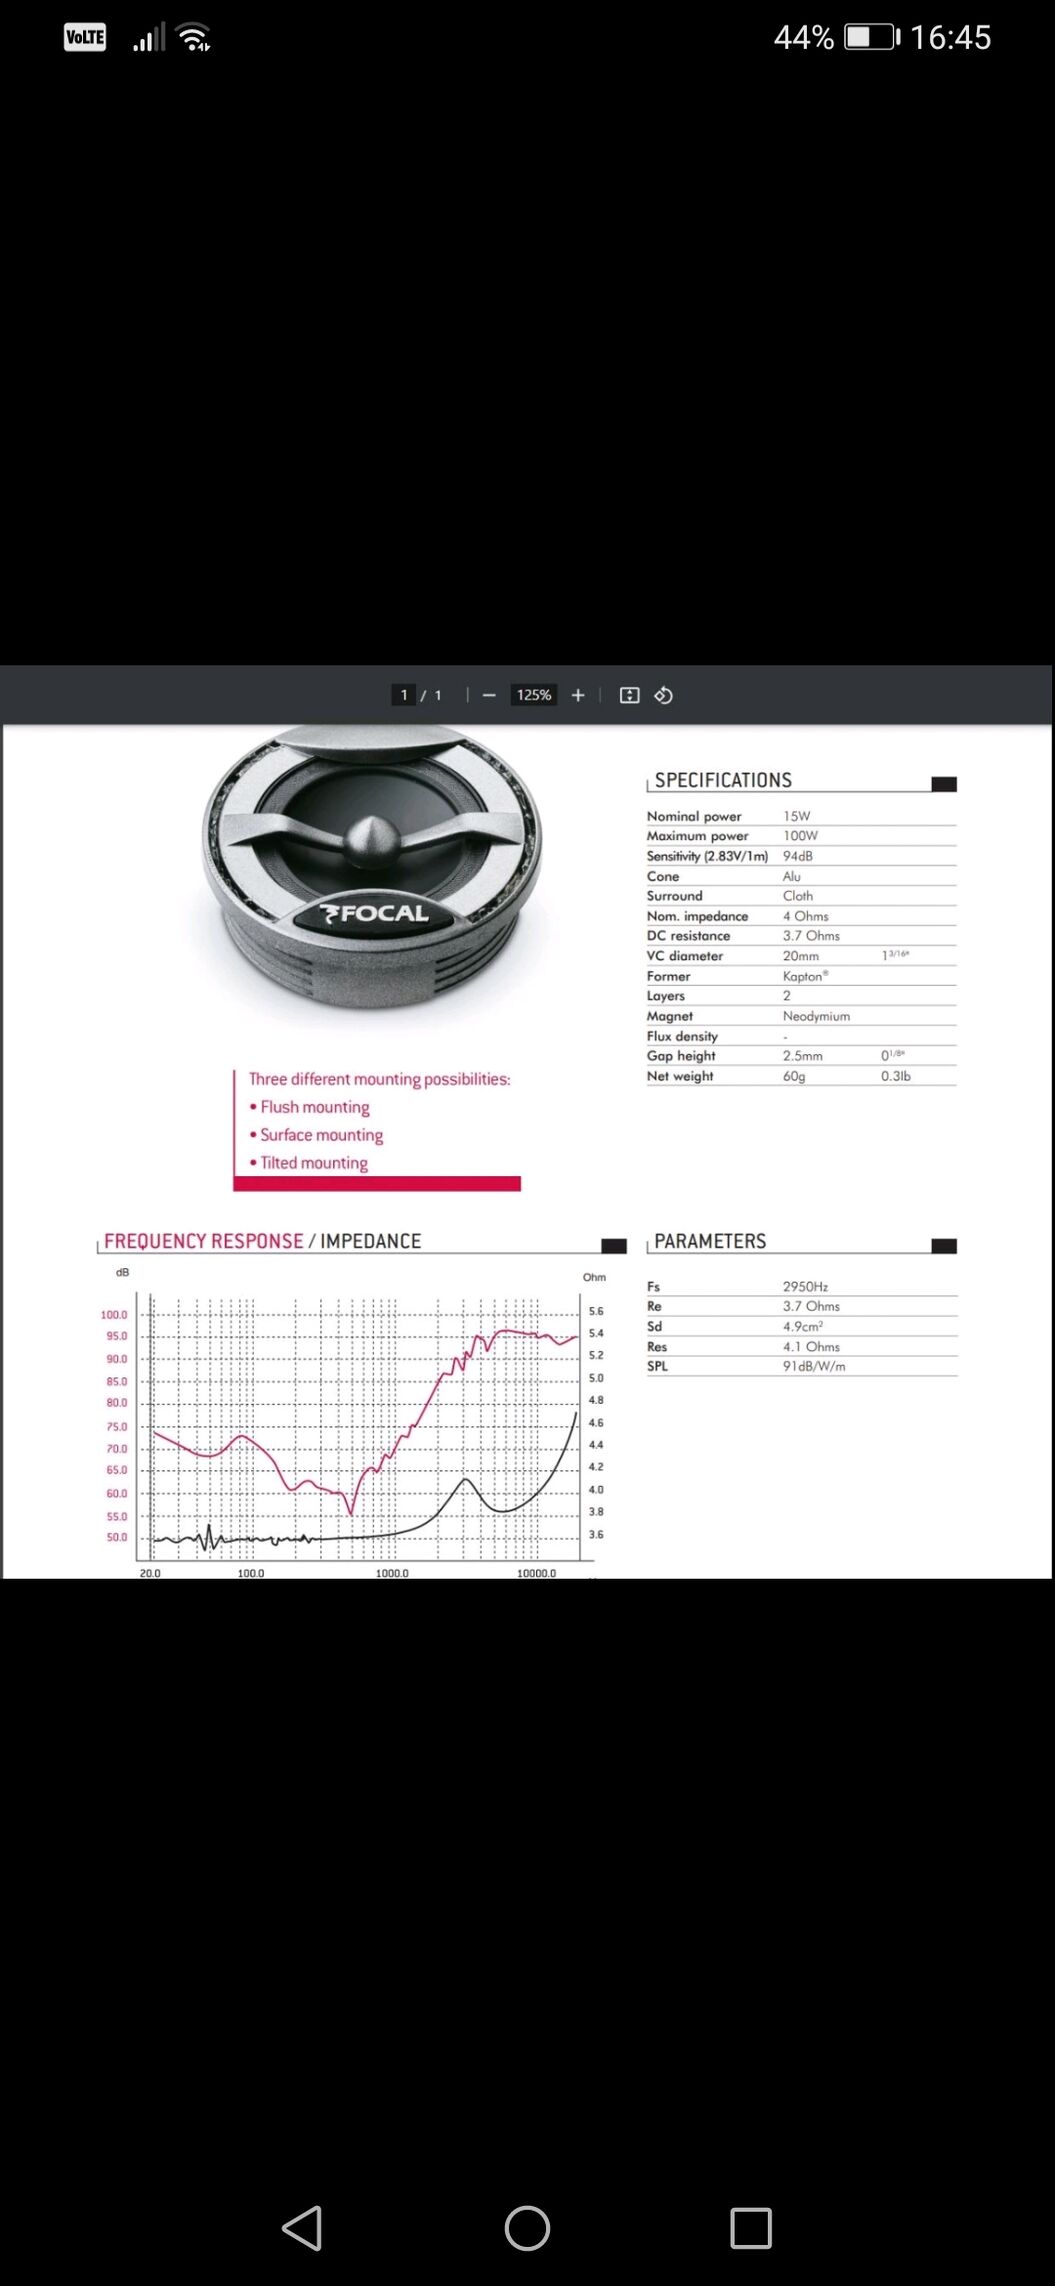Image resolution: width=1055 pixels, height=2286 pixels.
Task: Rotate the document with the rotate icon
Action: coord(663,695)
